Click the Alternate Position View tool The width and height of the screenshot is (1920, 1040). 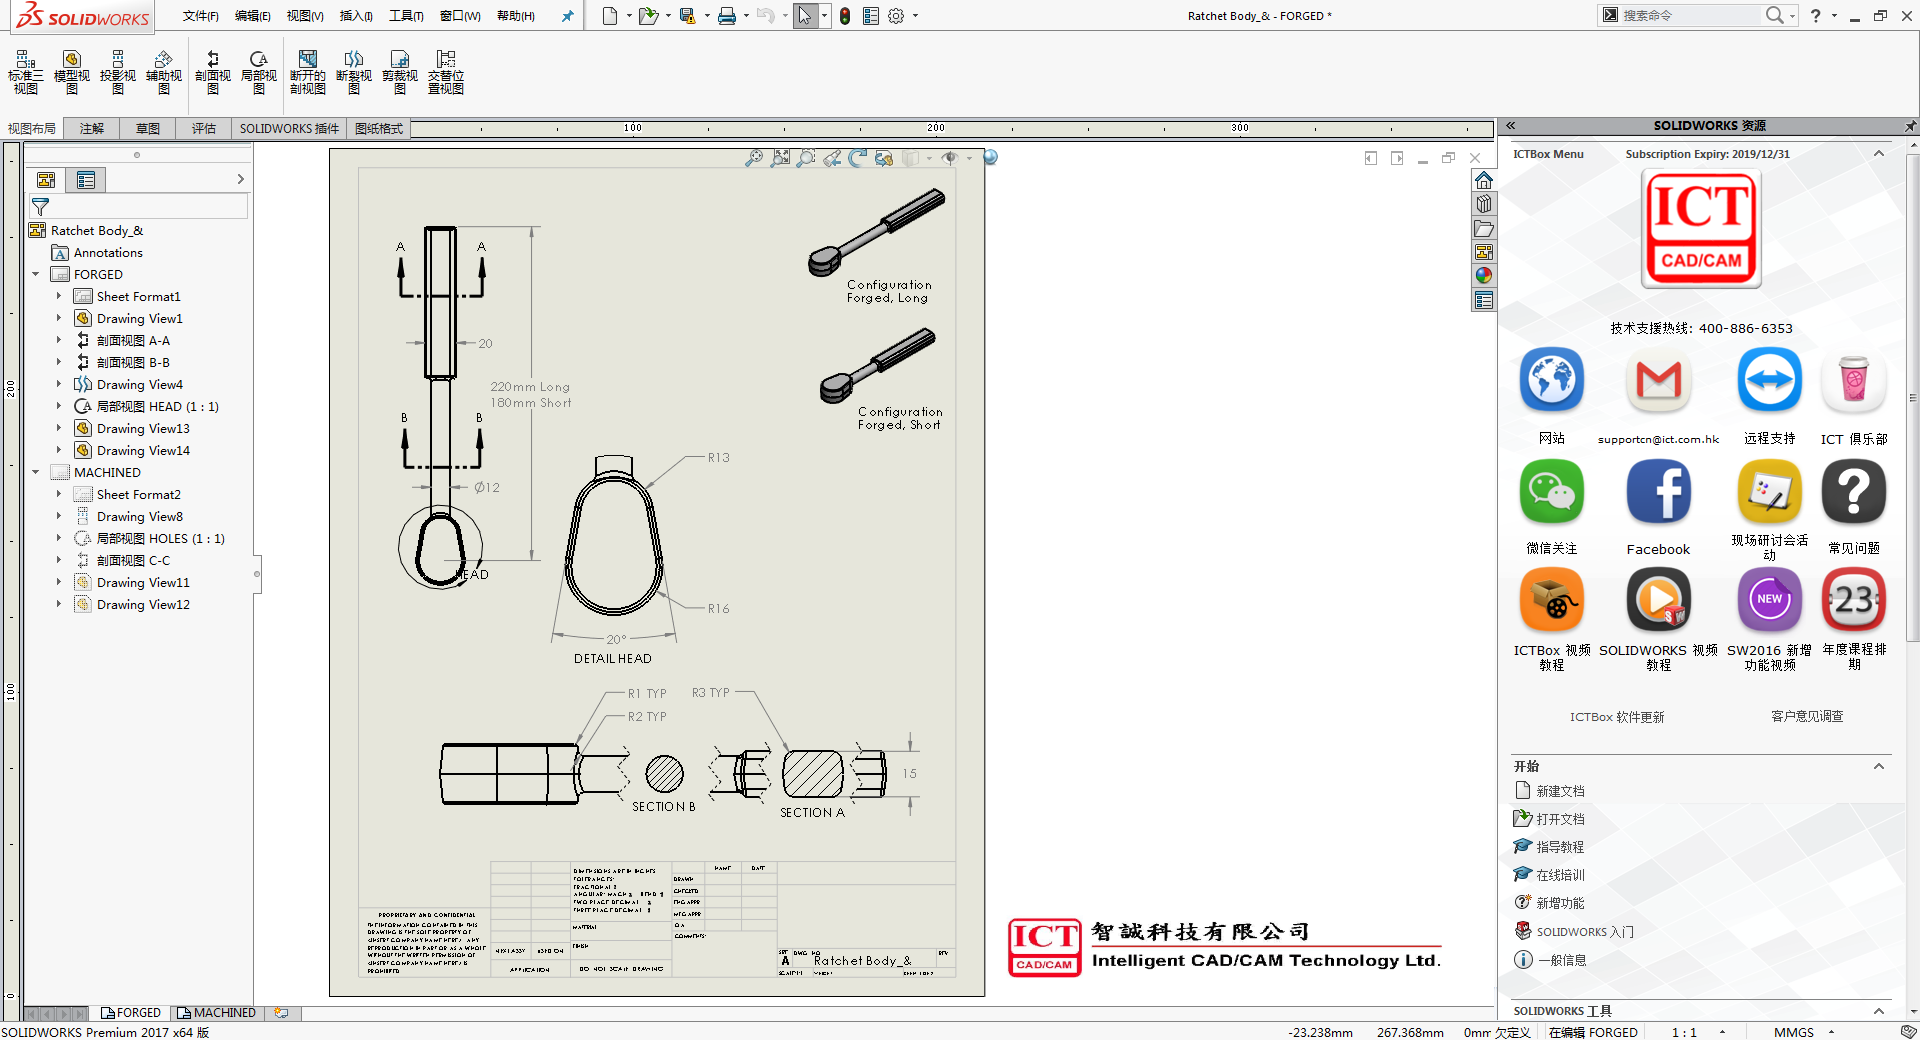pos(446,72)
